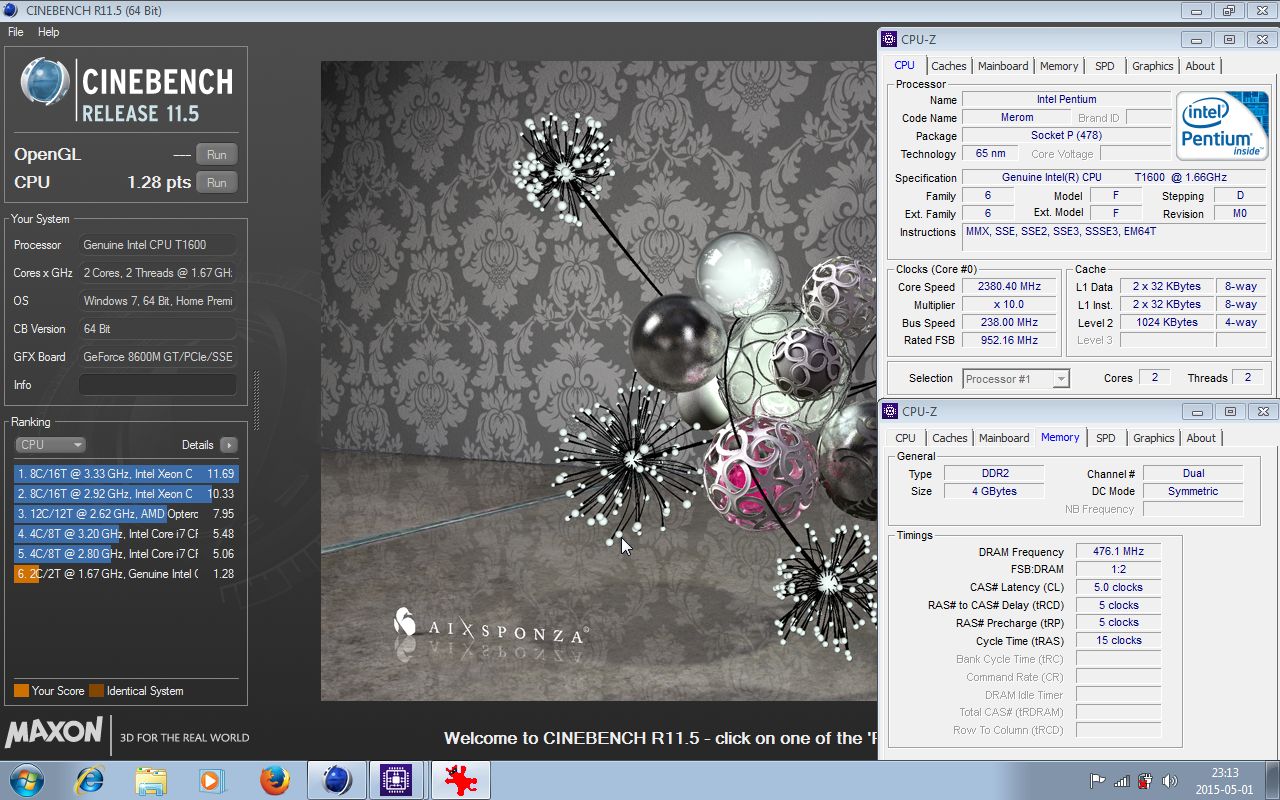Switch to About tab in top CPU-Z window
The height and width of the screenshot is (800, 1280).
pos(1200,66)
